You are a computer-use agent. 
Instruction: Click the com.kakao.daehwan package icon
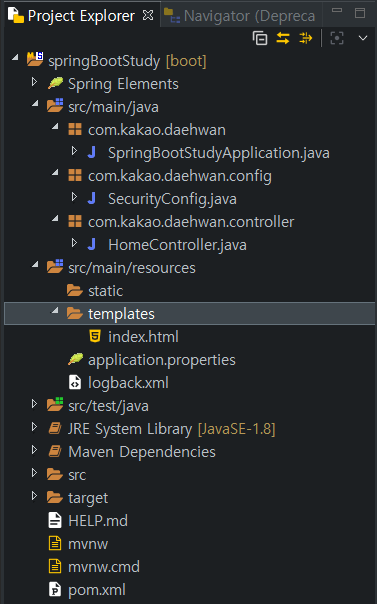click(75, 129)
